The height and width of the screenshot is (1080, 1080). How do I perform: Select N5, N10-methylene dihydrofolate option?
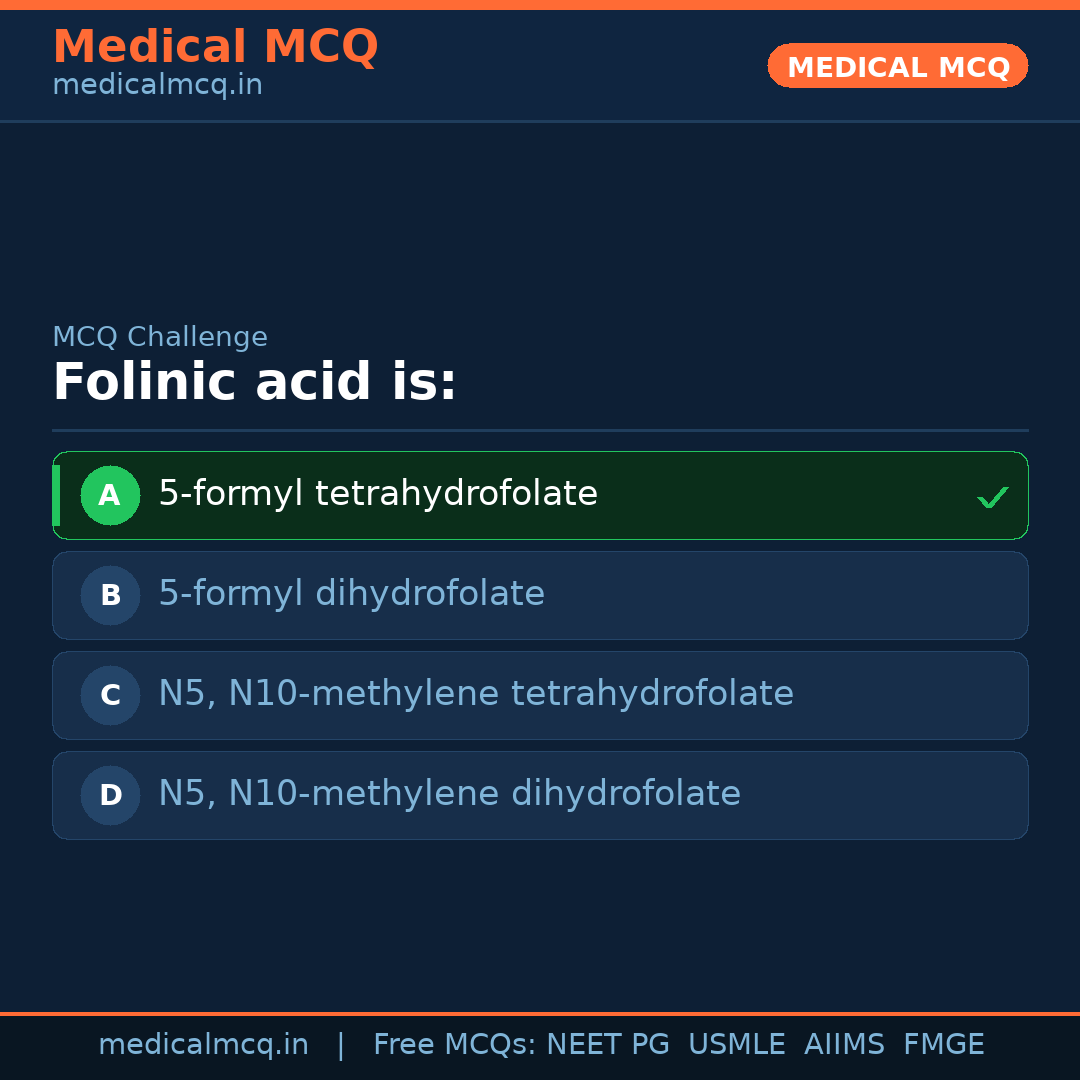click(449, 794)
